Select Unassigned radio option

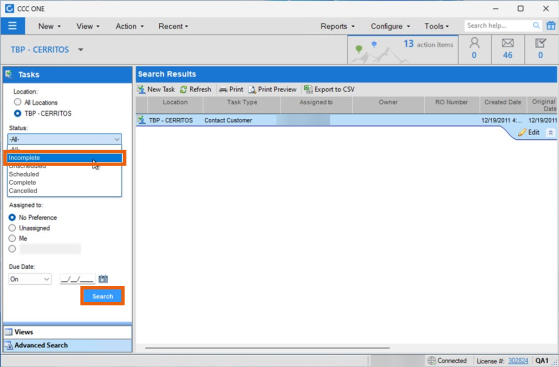12,228
